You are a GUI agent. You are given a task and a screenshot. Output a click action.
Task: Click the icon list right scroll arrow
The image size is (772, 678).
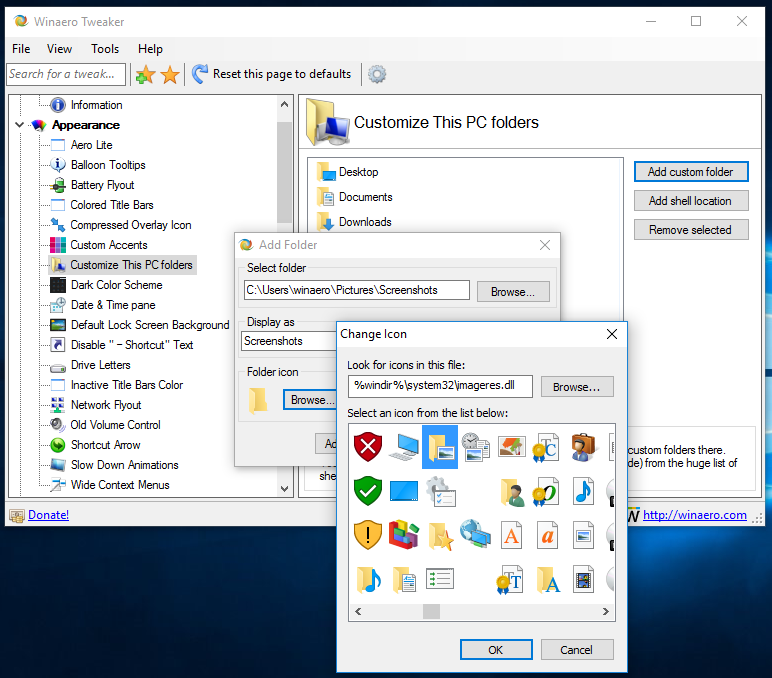coord(606,611)
